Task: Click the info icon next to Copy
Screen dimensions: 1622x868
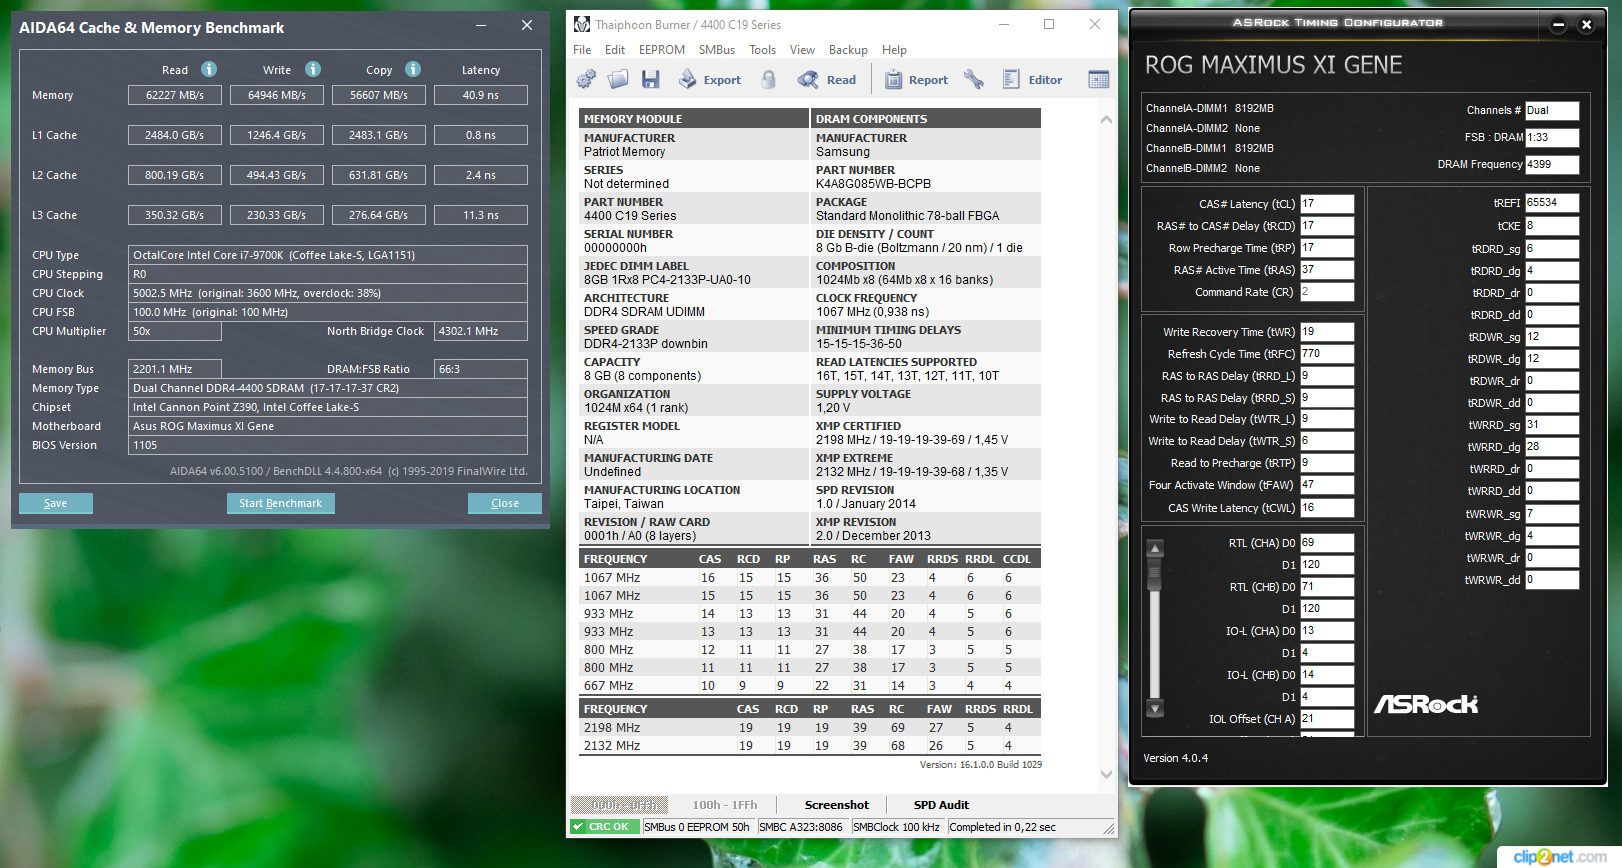Action: 413,69
